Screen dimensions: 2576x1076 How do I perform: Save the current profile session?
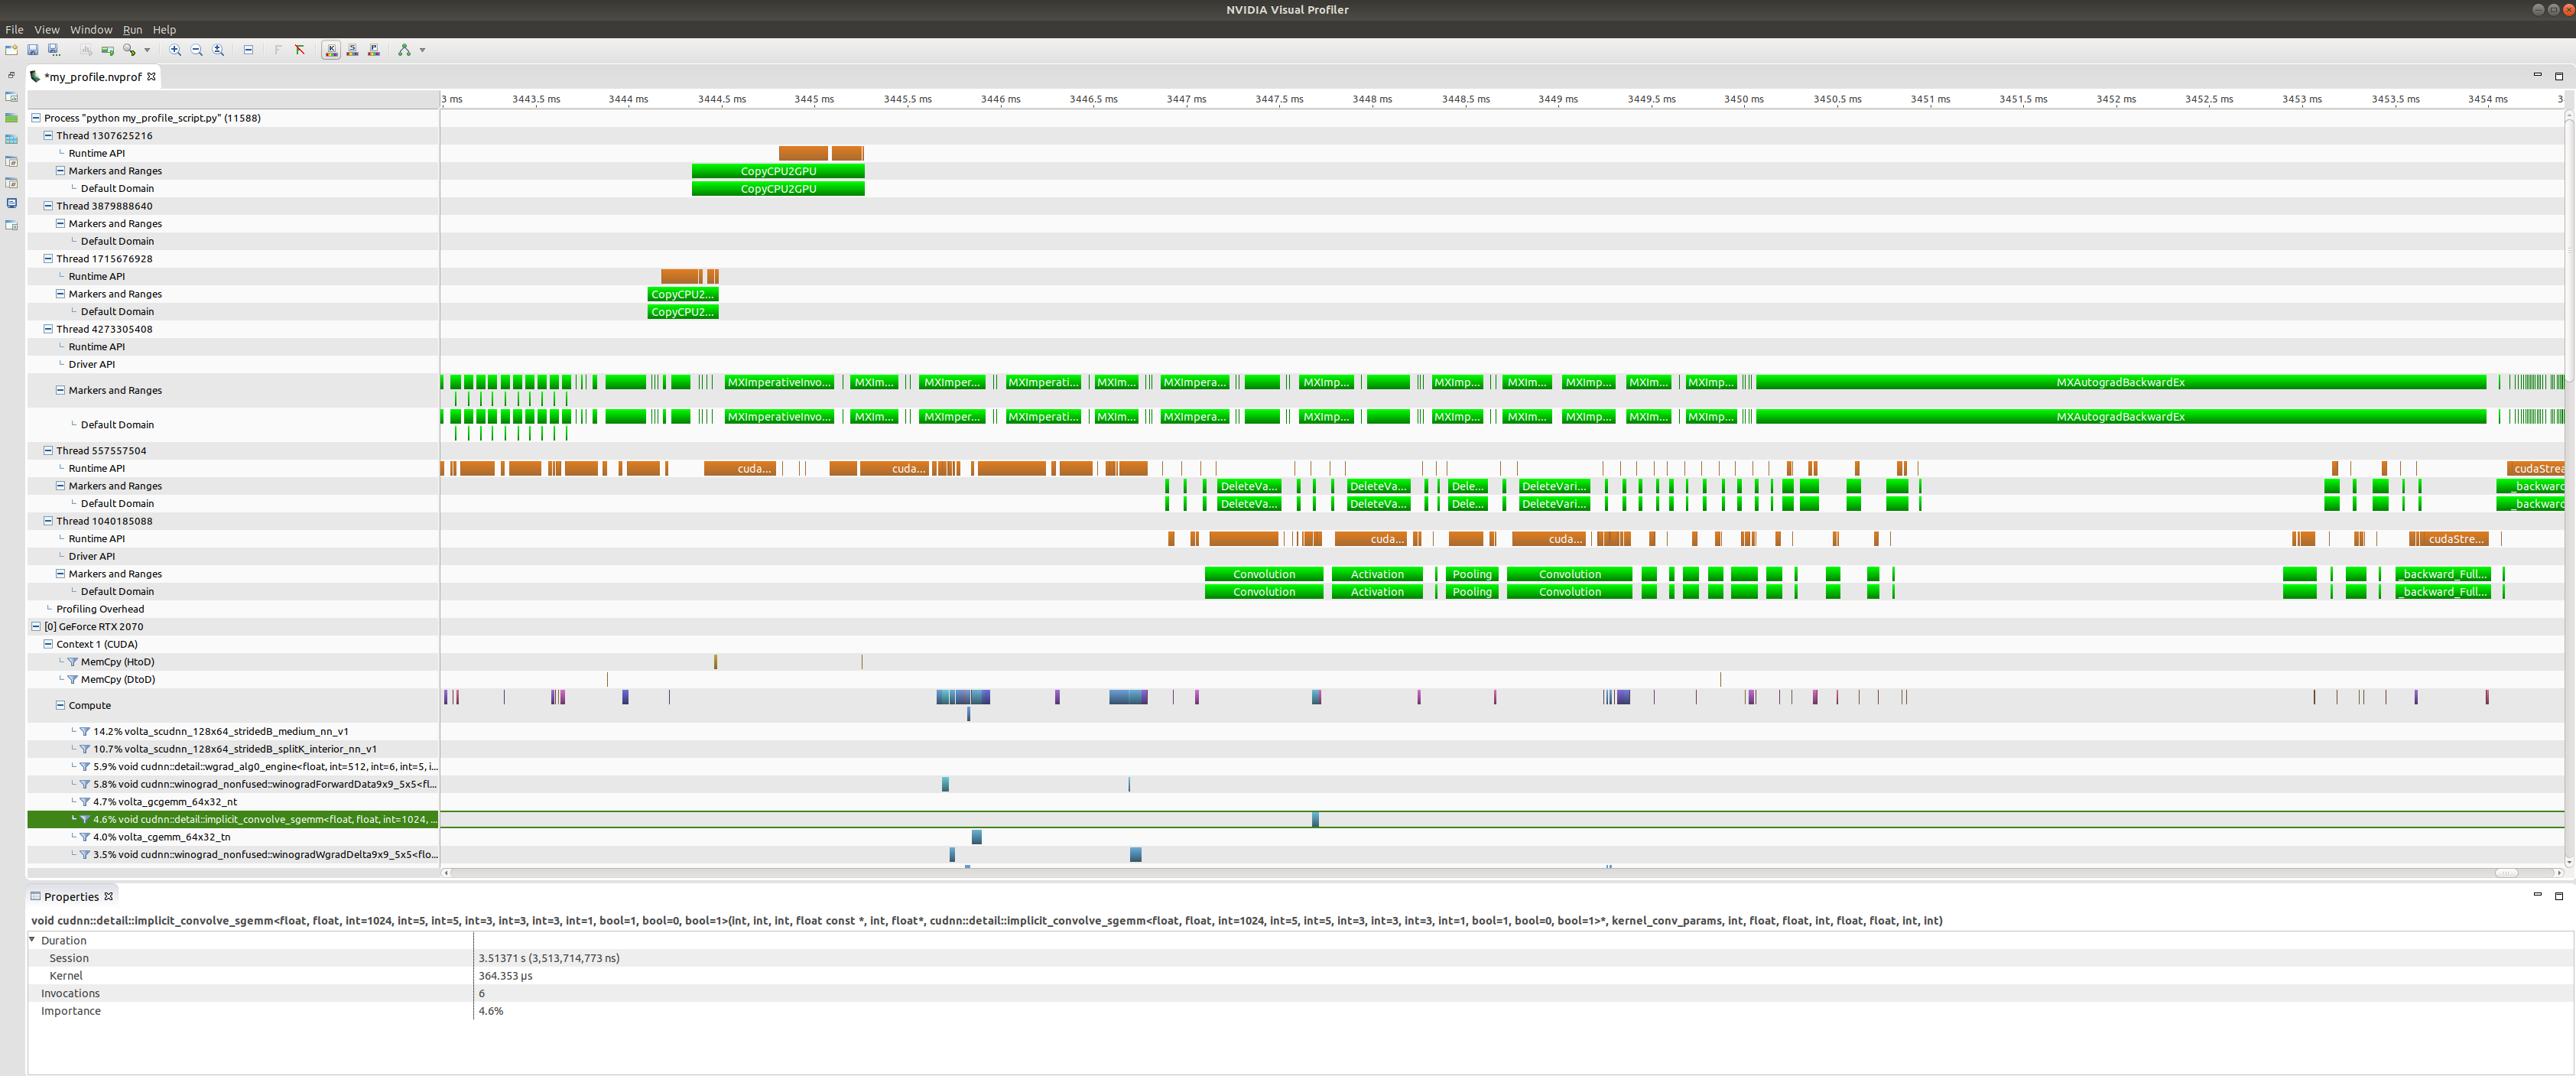click(x=32, y=50)
